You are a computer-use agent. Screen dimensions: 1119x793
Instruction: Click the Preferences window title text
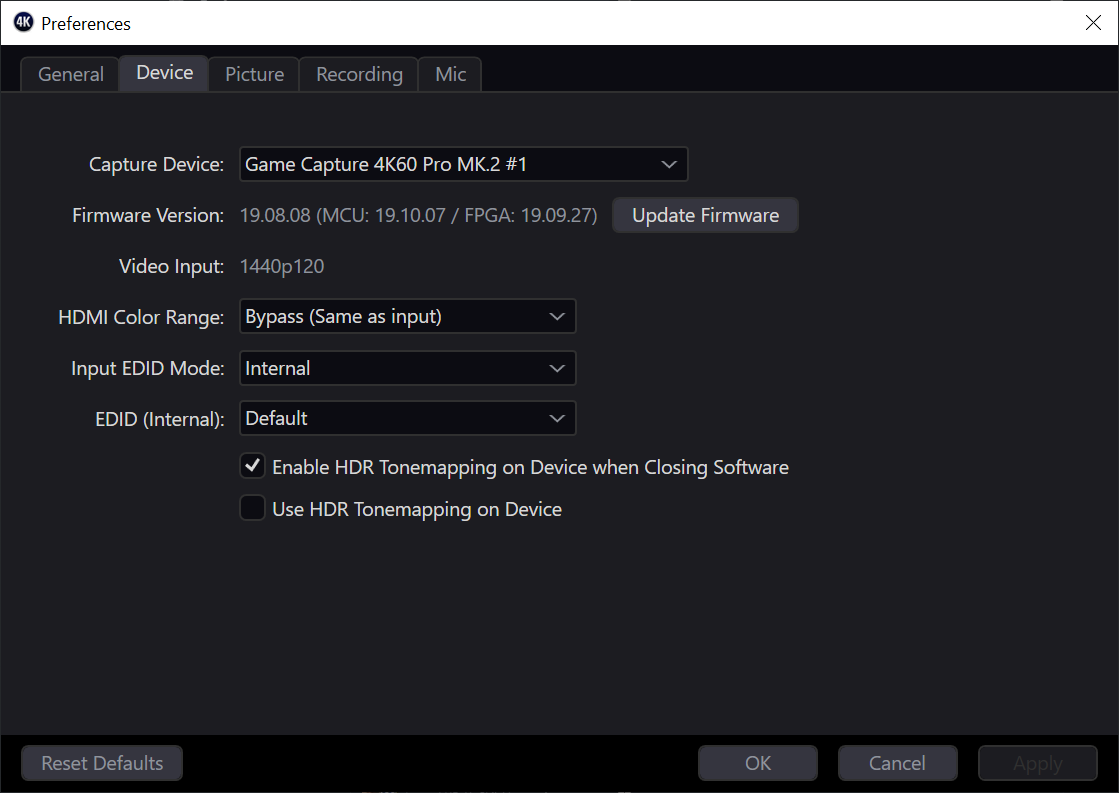point(86,24)
